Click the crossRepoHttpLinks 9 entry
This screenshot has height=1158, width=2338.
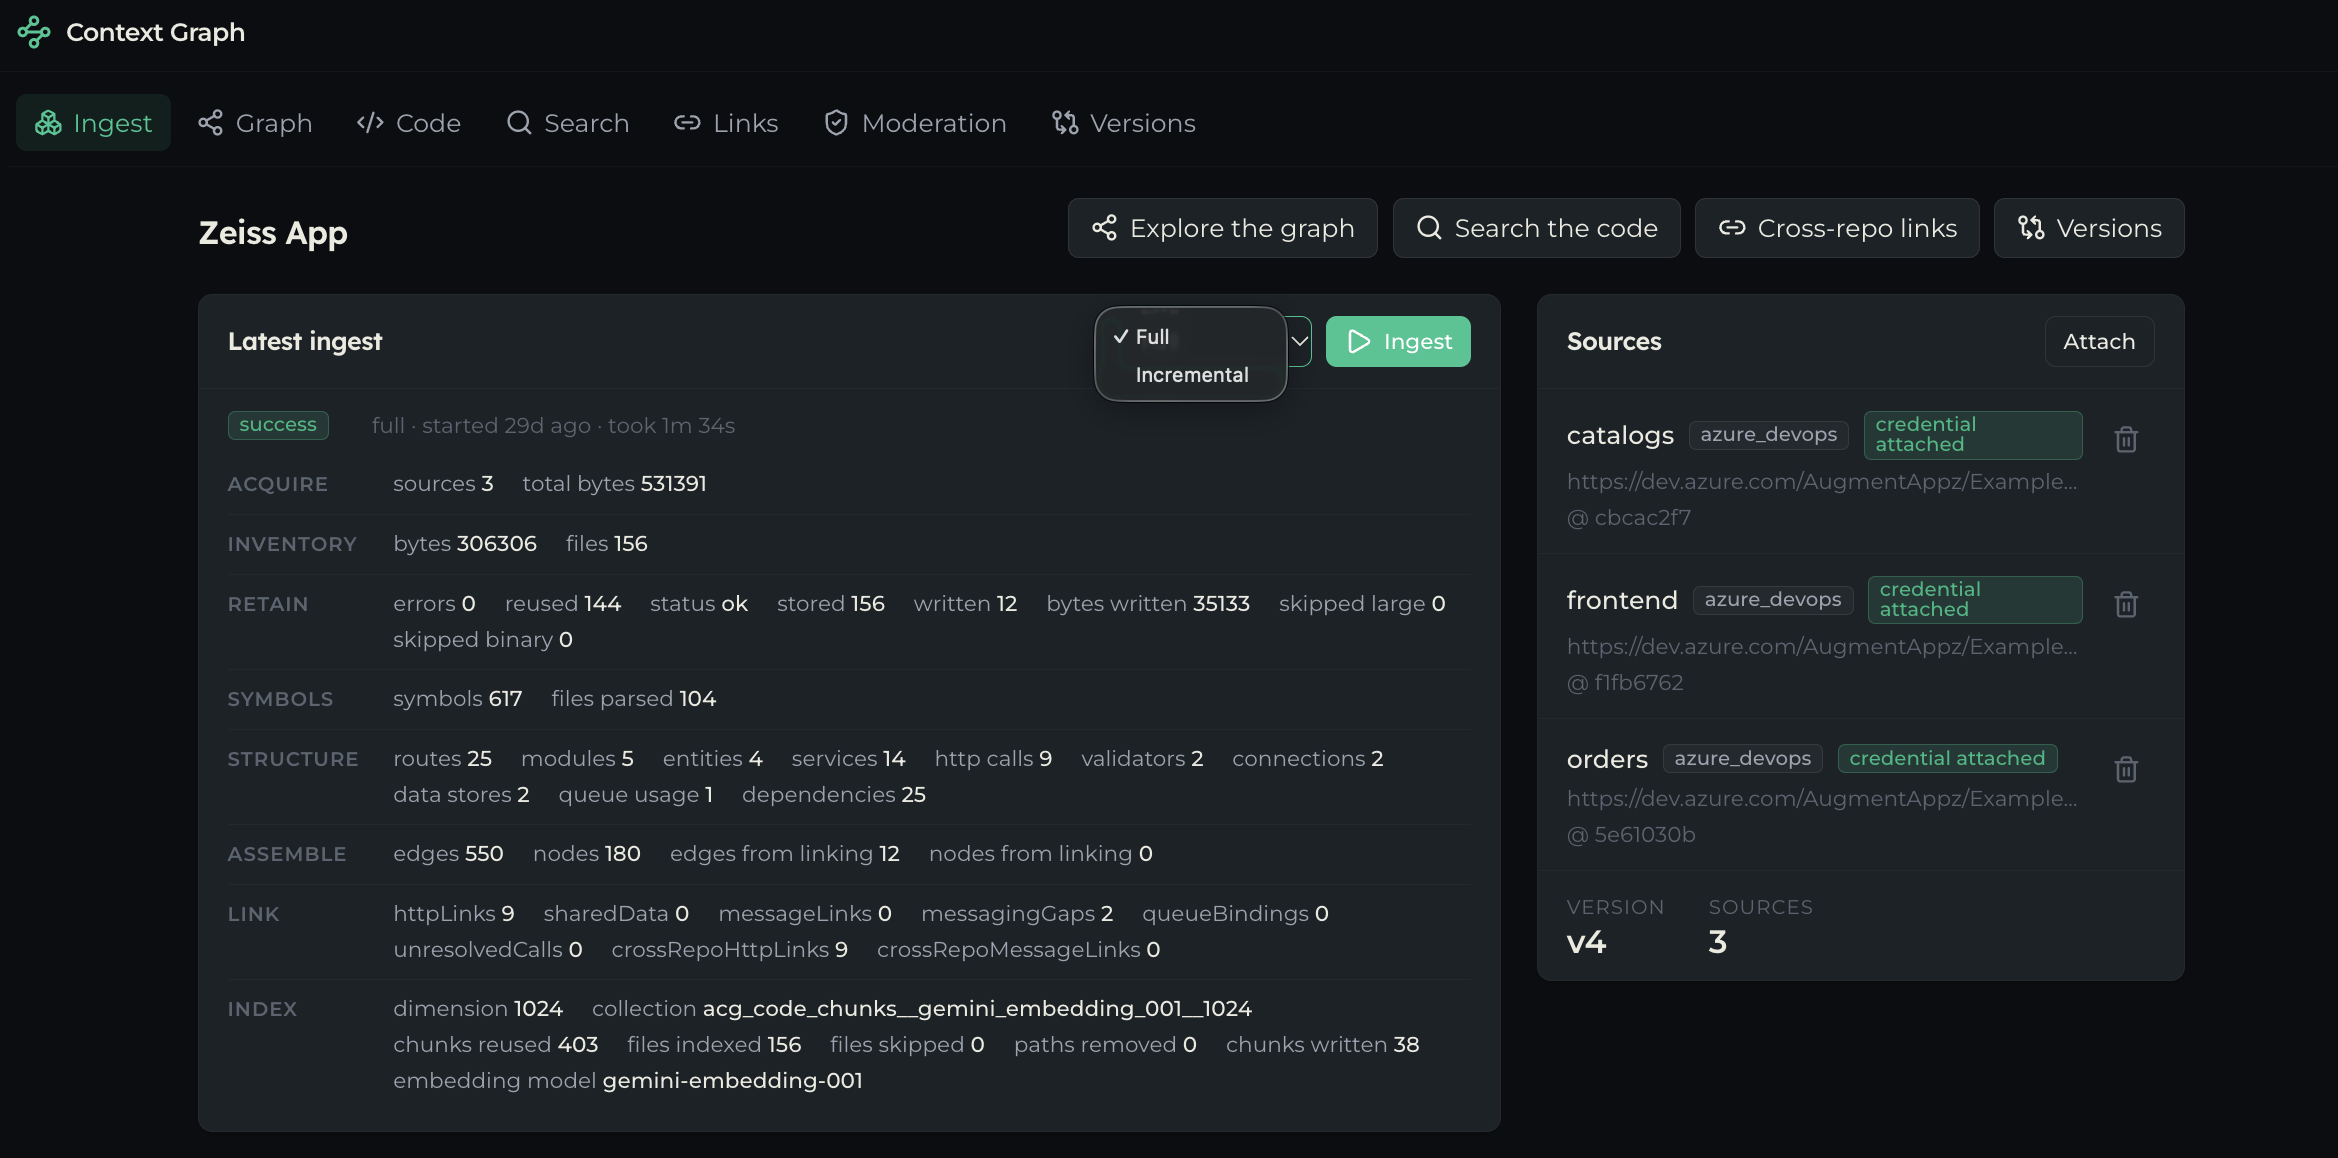(730, 950)
